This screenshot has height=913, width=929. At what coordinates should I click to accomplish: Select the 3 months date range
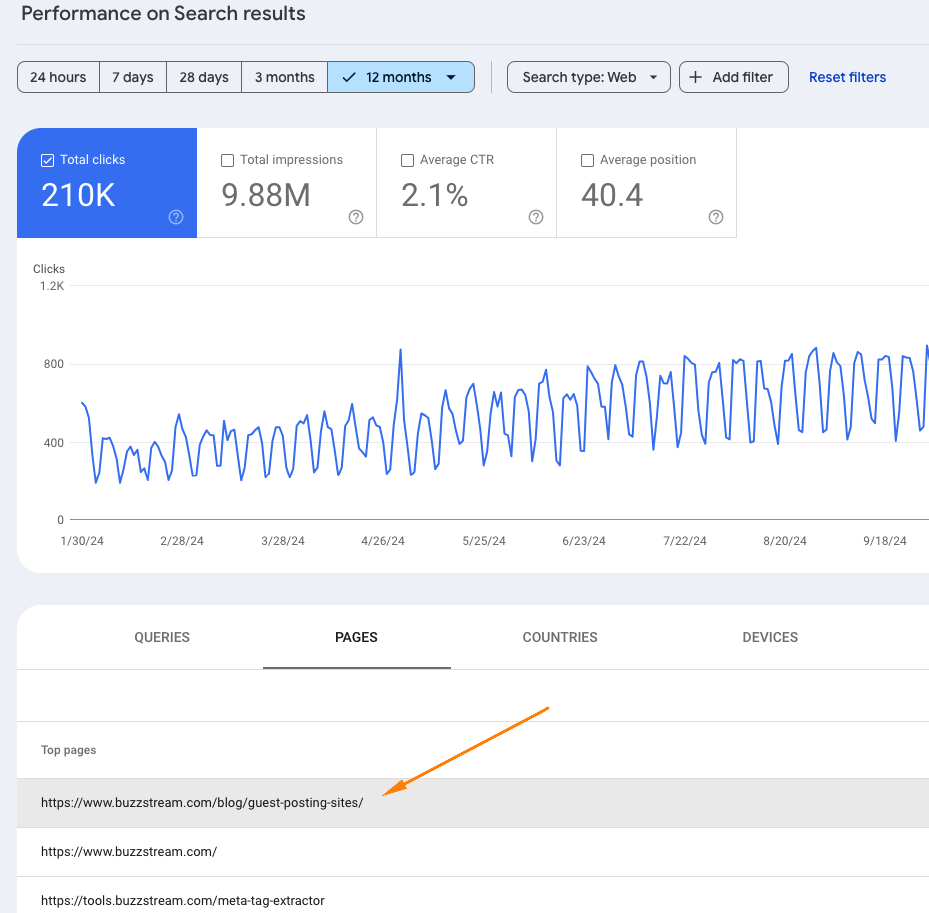(x=284, y=77)
